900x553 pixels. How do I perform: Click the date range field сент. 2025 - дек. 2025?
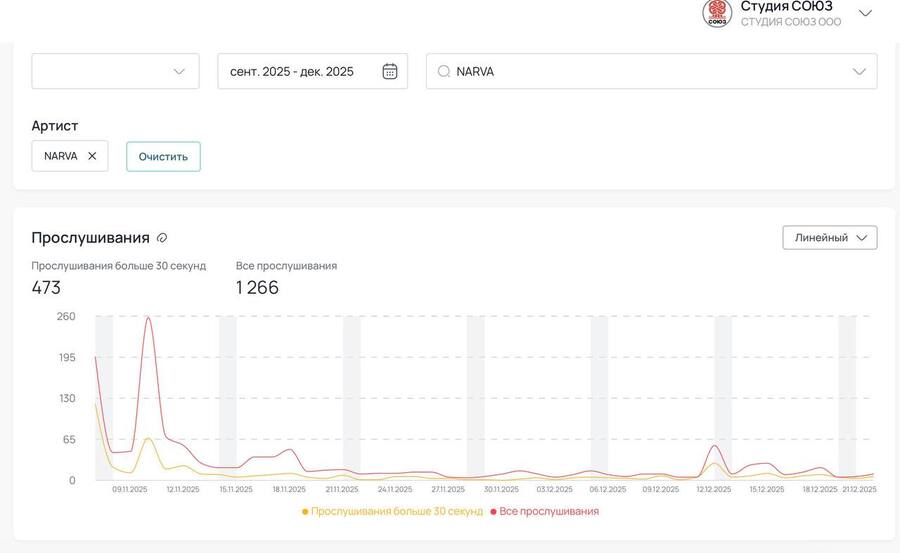point(292,71)
